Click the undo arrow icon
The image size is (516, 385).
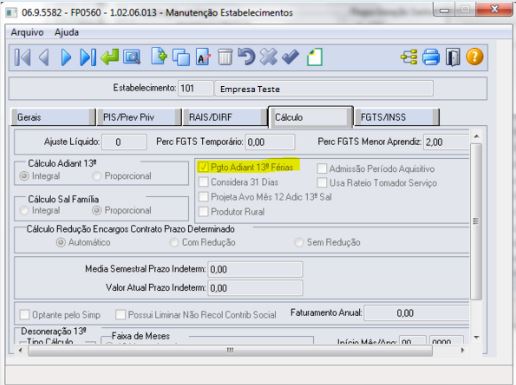click(246, 57)
